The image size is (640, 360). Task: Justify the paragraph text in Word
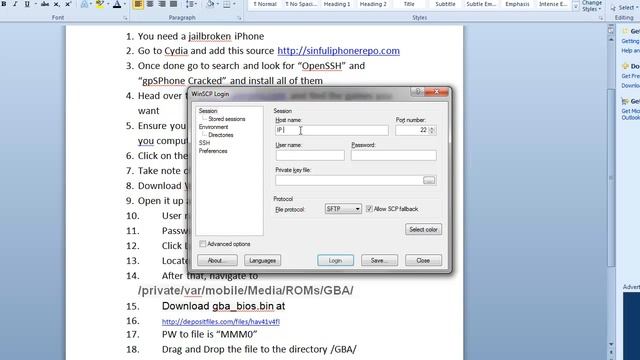pyautogui.click(x=173, y=4)
